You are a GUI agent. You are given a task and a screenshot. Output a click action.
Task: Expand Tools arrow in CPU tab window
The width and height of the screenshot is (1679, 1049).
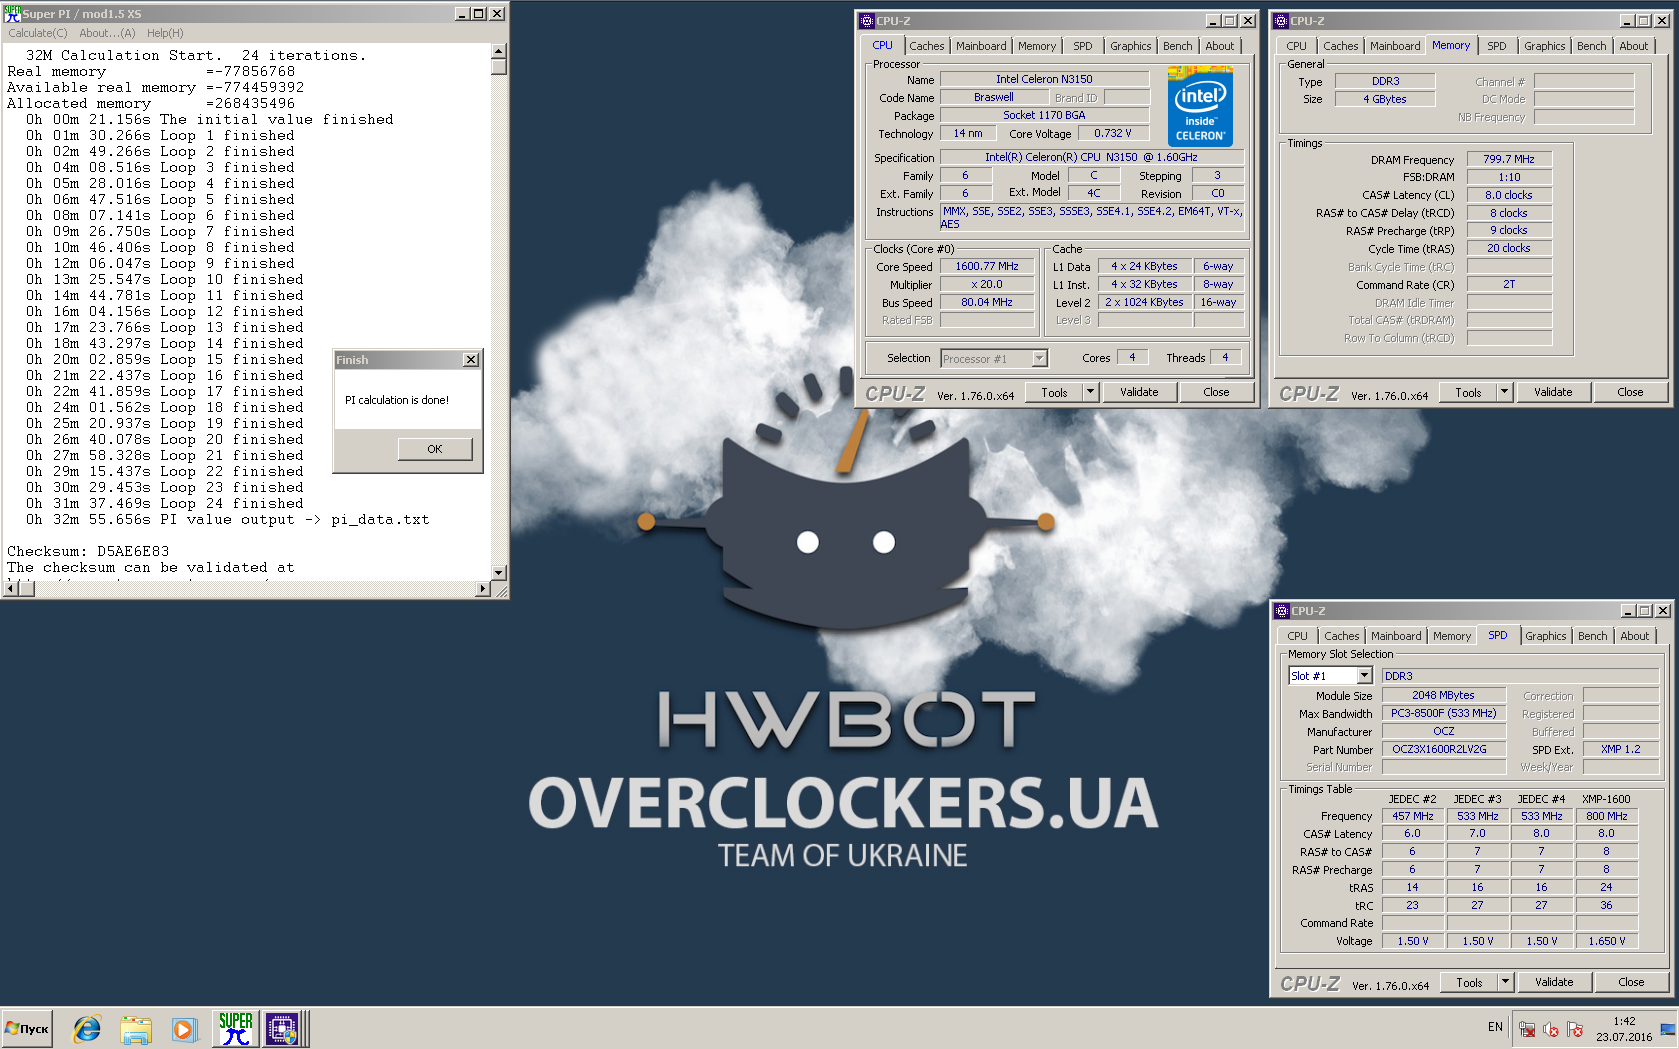click(x=1090, y=392)
